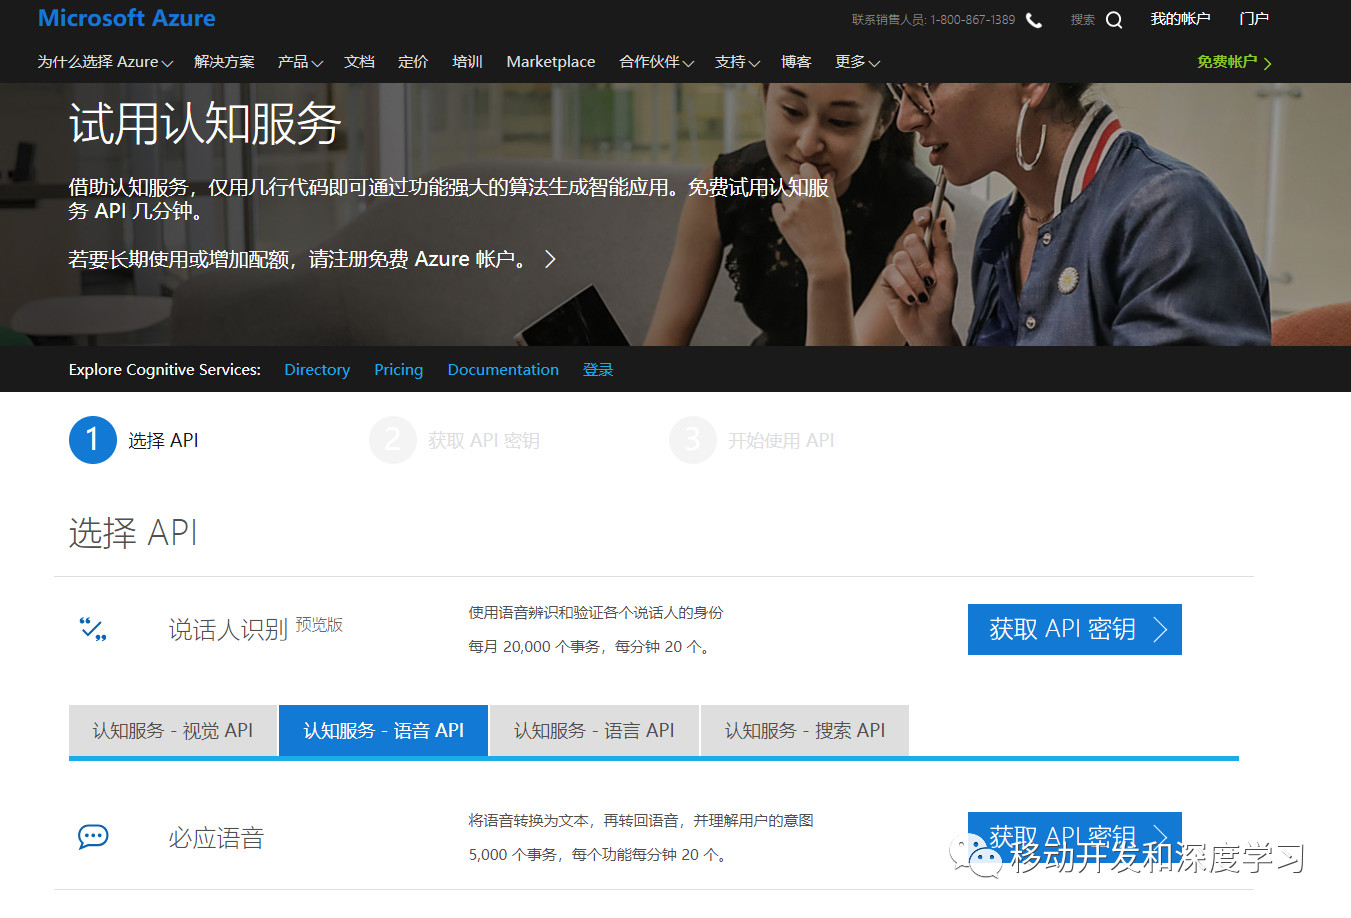
Task: Click step 2 circle 获取 API 密钥
Action: 393,440
